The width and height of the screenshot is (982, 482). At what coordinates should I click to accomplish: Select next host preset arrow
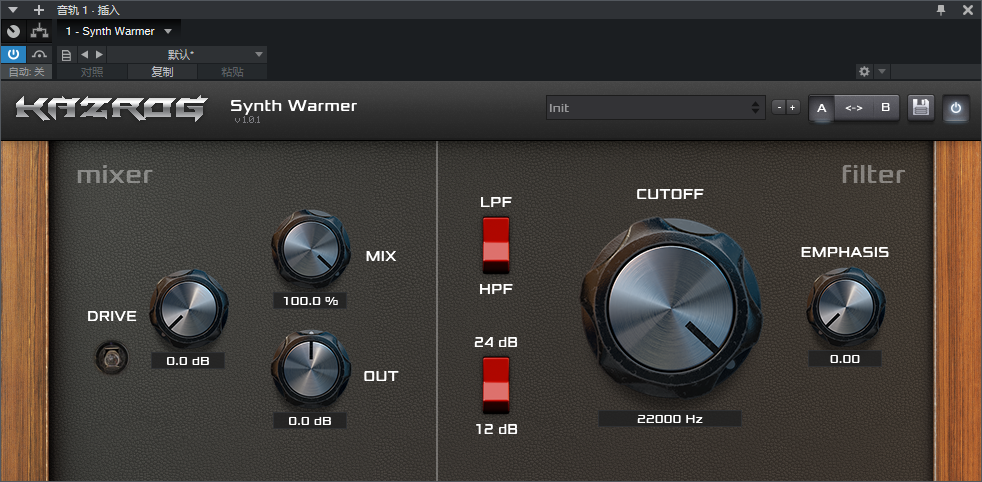(x=100, y=55)
